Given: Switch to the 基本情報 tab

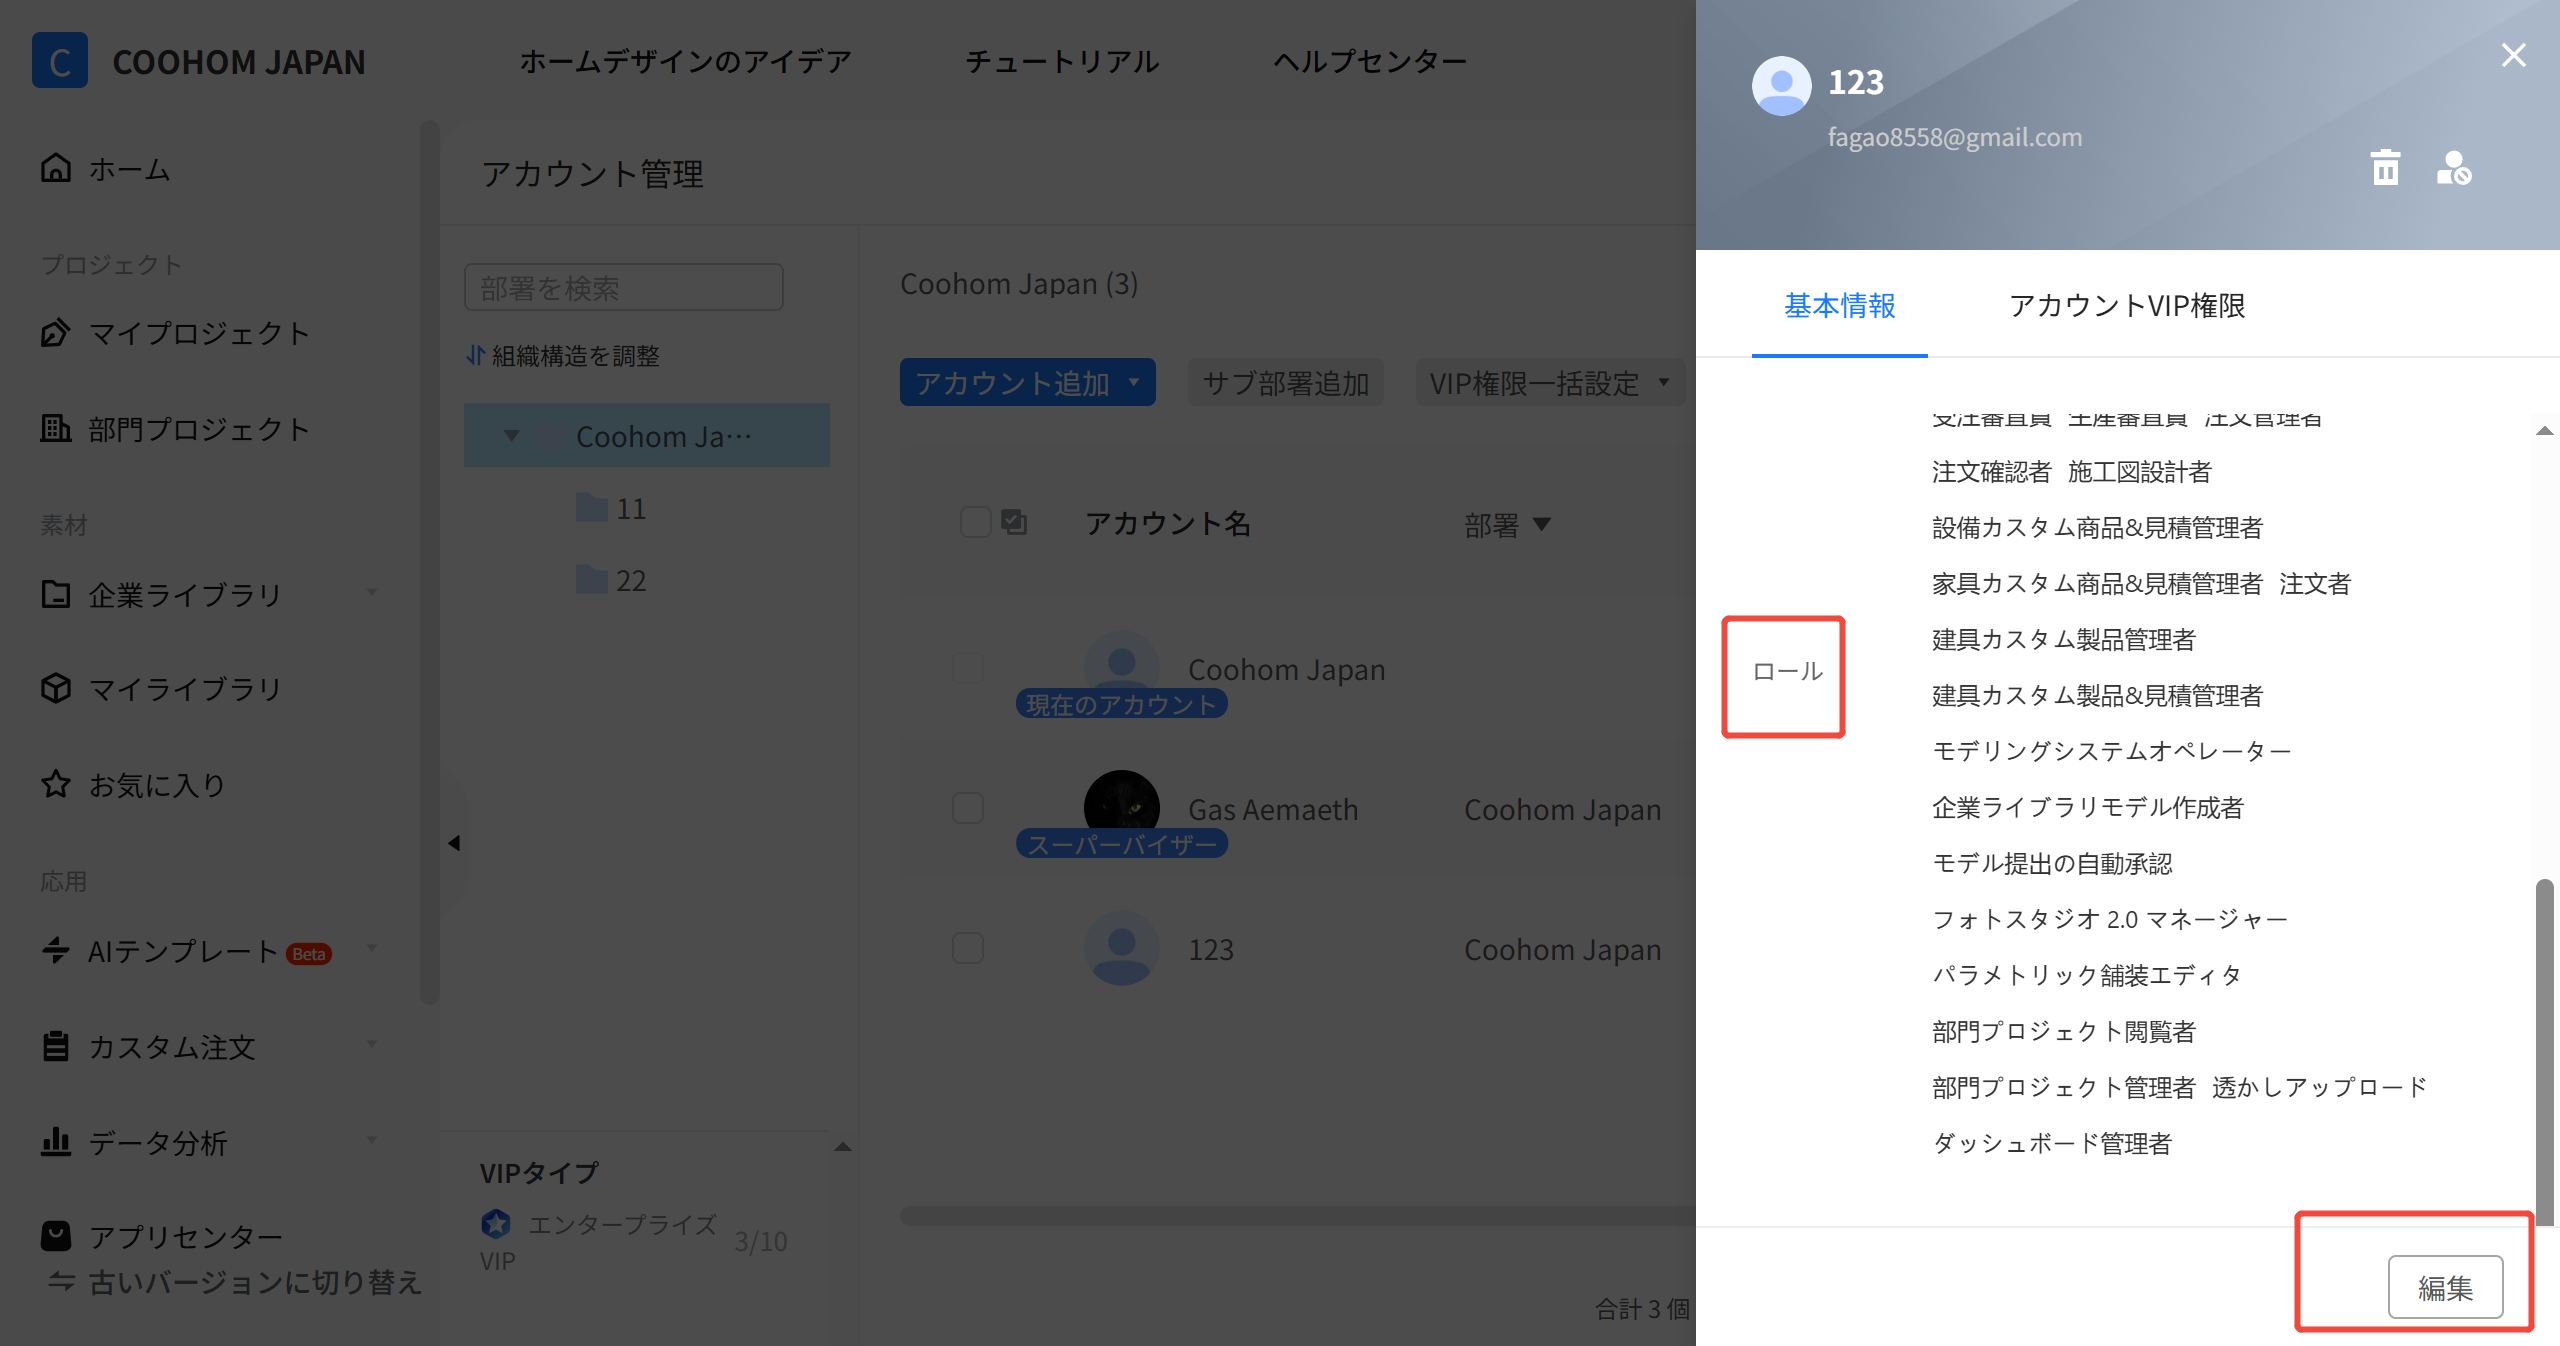Looking at the screenshot, I should pos(1840,305).
